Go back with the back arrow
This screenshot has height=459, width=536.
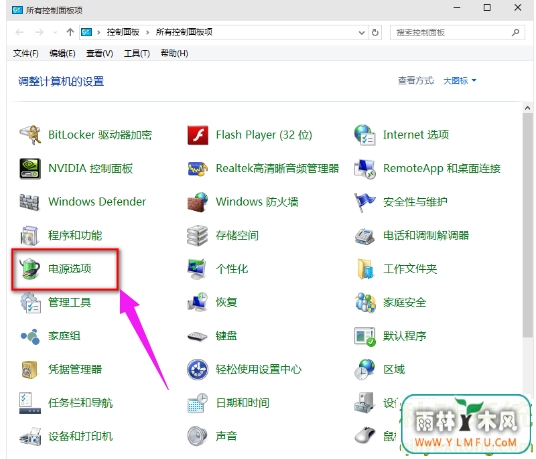point(19,32)
